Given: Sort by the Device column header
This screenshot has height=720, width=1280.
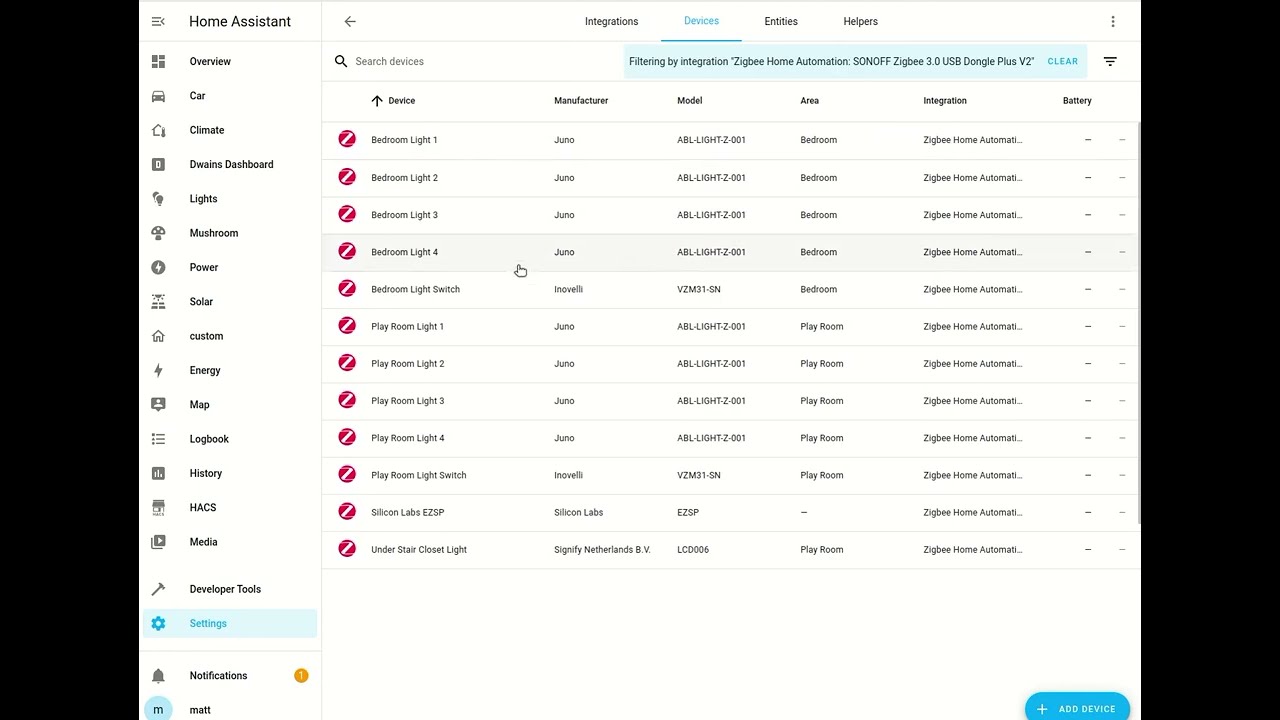Looking at the screenshot, I should pos(401,101).
